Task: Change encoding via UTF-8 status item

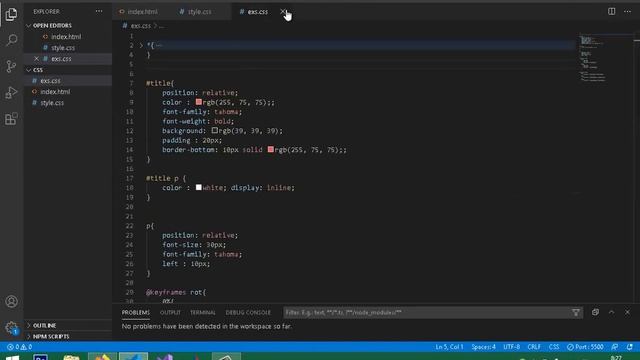Action: 511,347
